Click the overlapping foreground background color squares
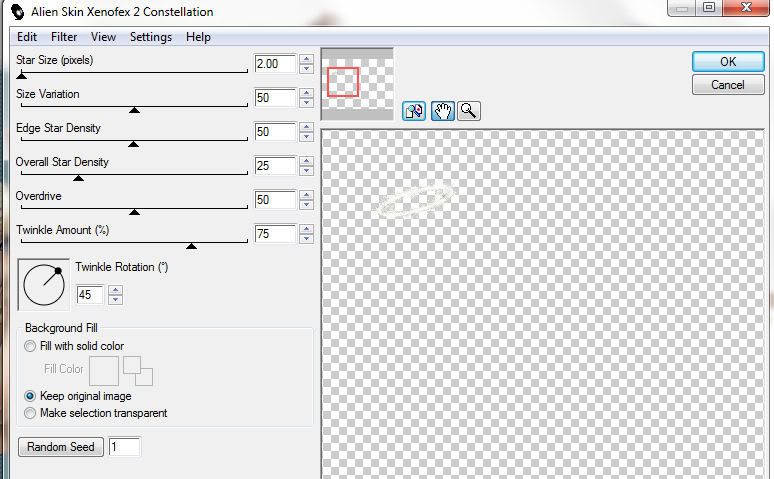The width and height of the screenshot is (774, 479). [x=138, y=371]
